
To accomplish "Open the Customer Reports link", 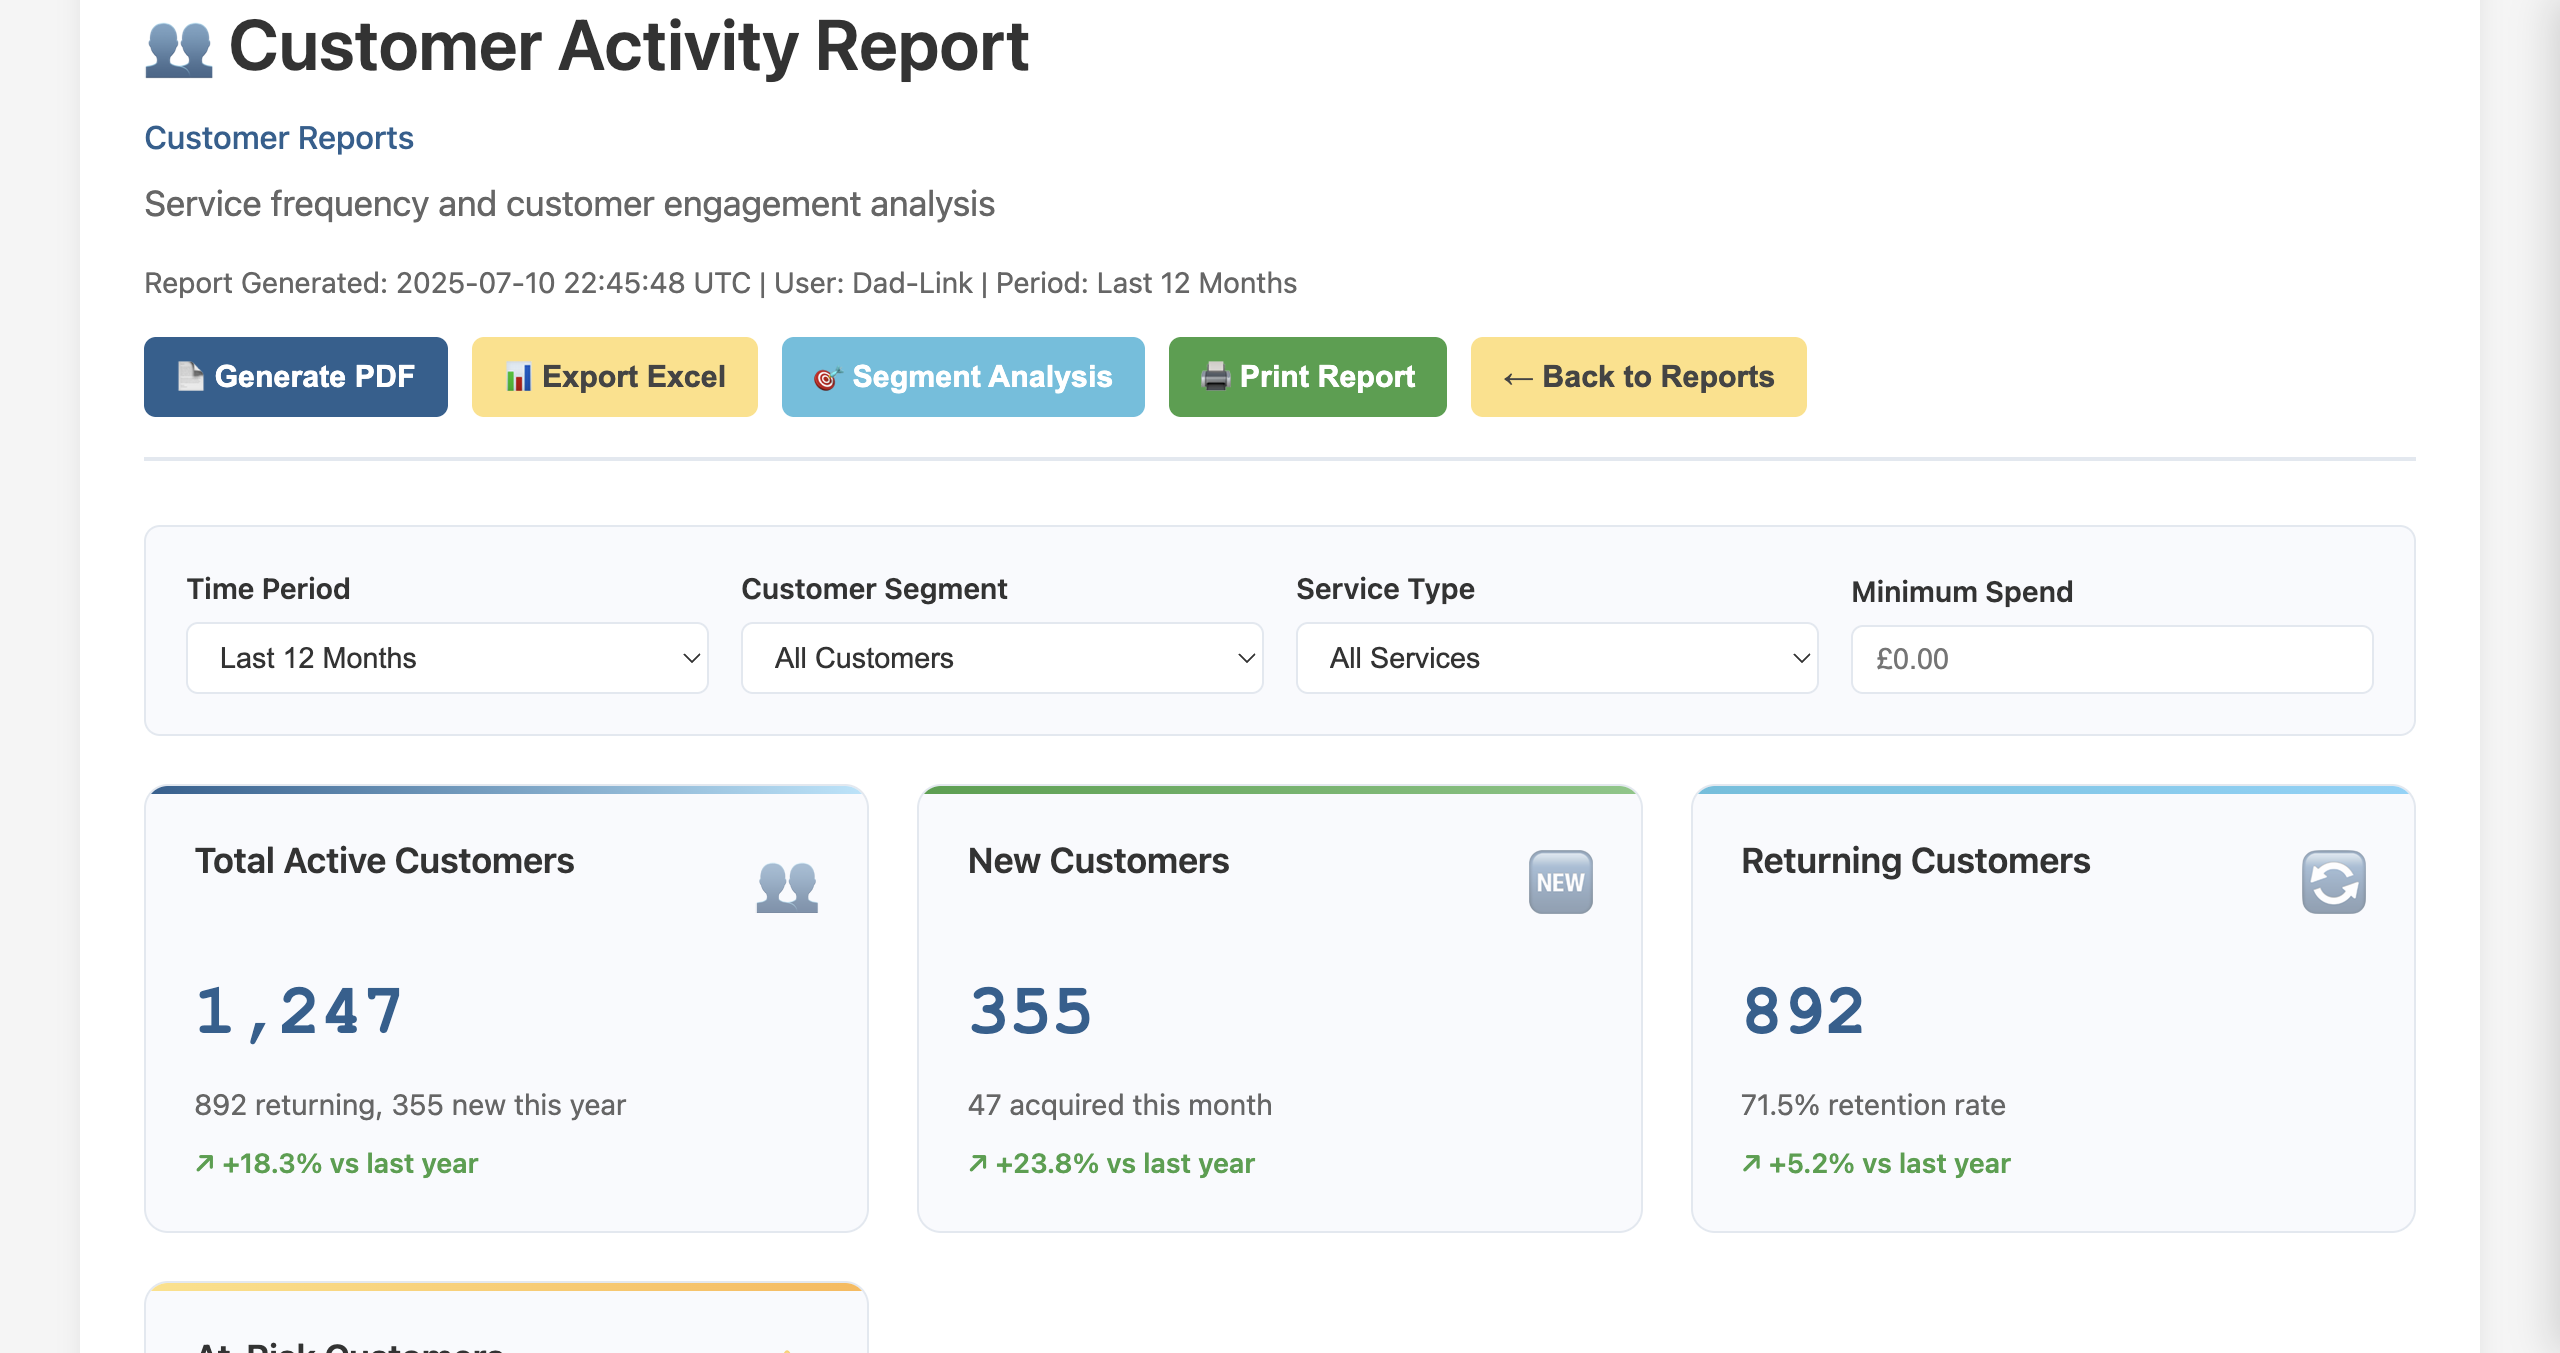I will (x=279, y=137).
